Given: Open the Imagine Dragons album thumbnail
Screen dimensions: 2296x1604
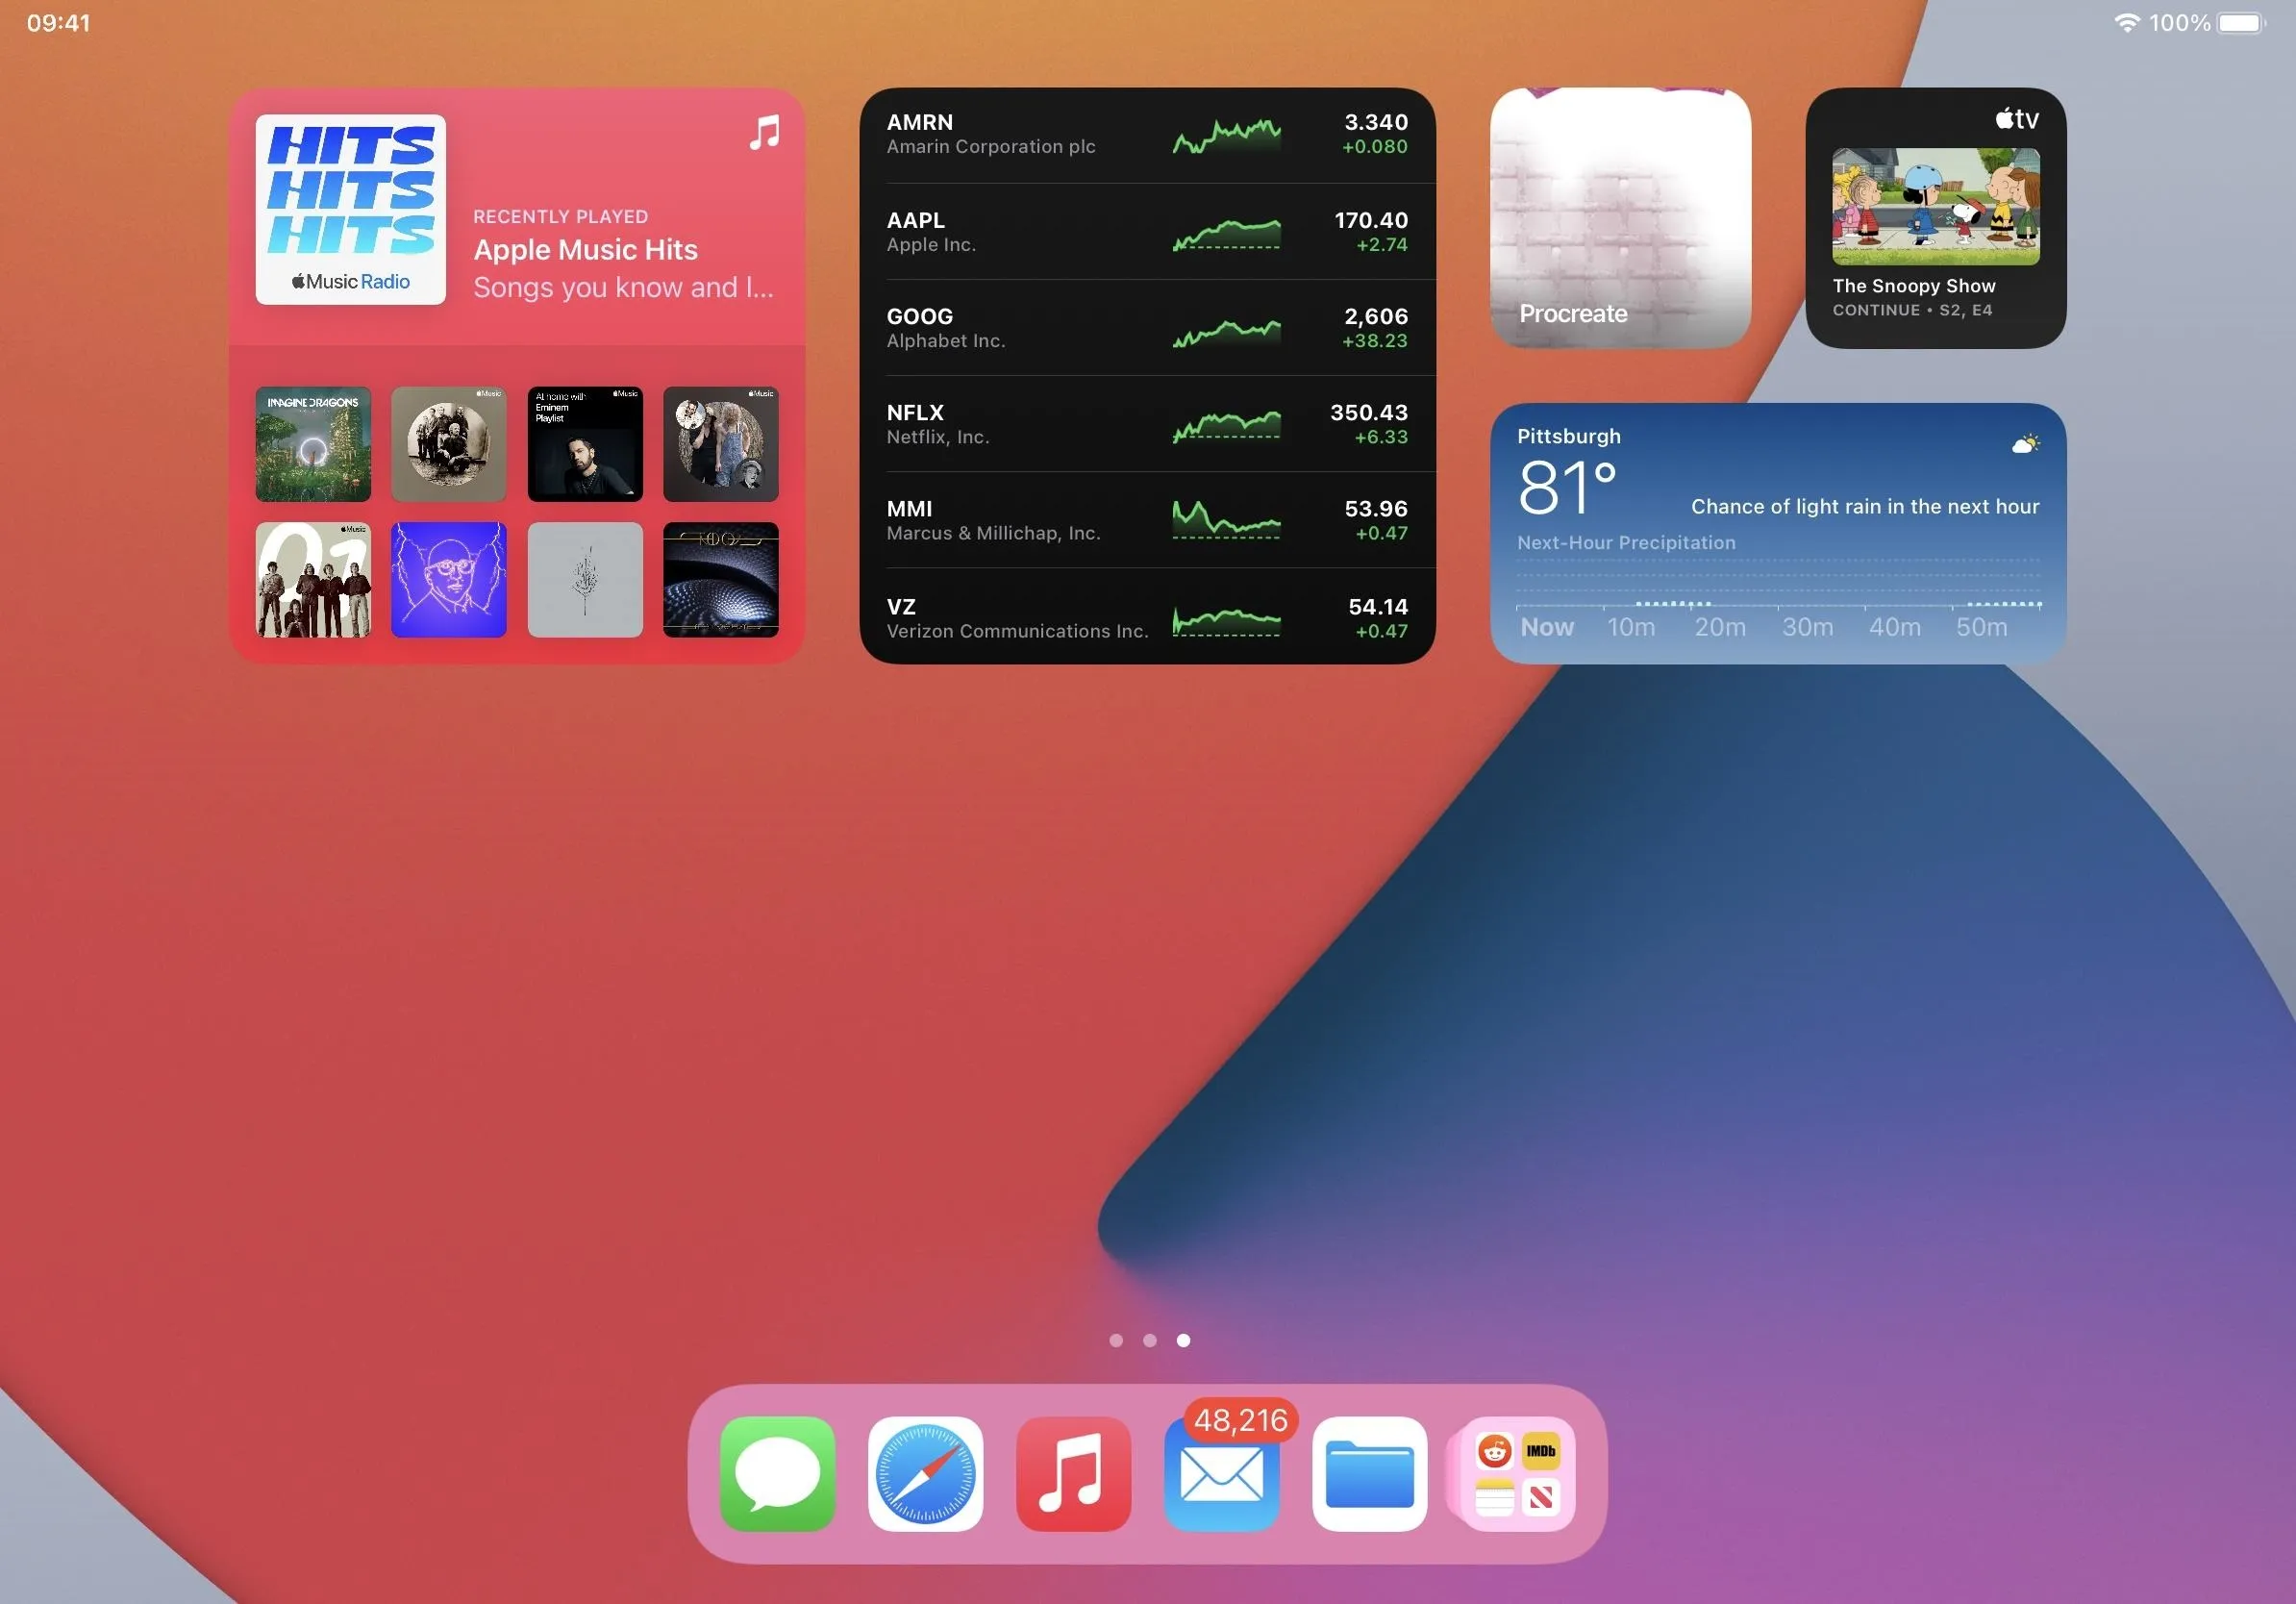Looking at the screenshot, I should tap(313, 444).
